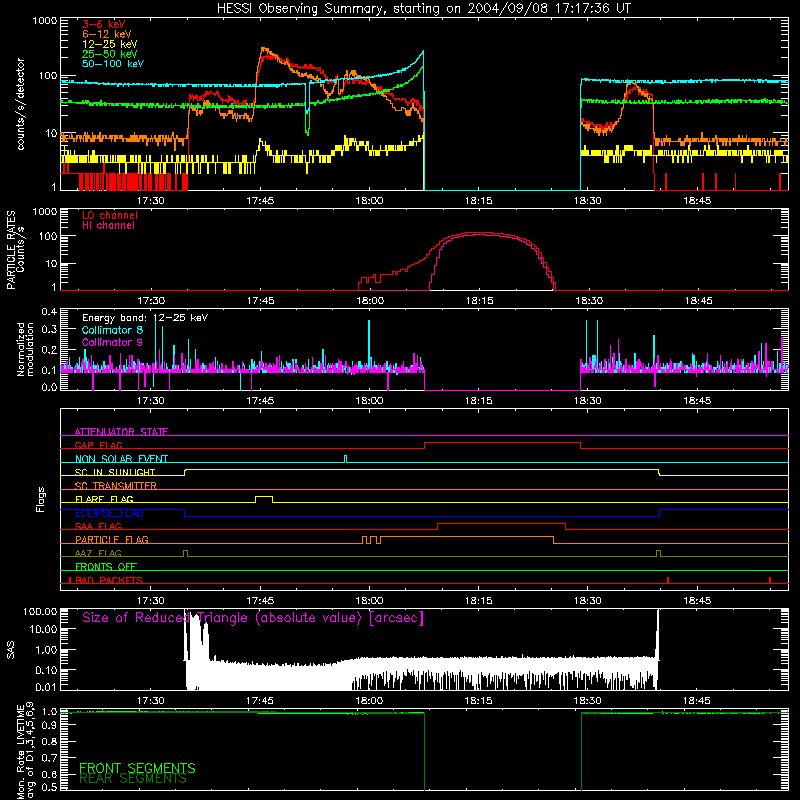Select the orange 6-12 keV legend label
800x800 pixels.
point(106,34)
